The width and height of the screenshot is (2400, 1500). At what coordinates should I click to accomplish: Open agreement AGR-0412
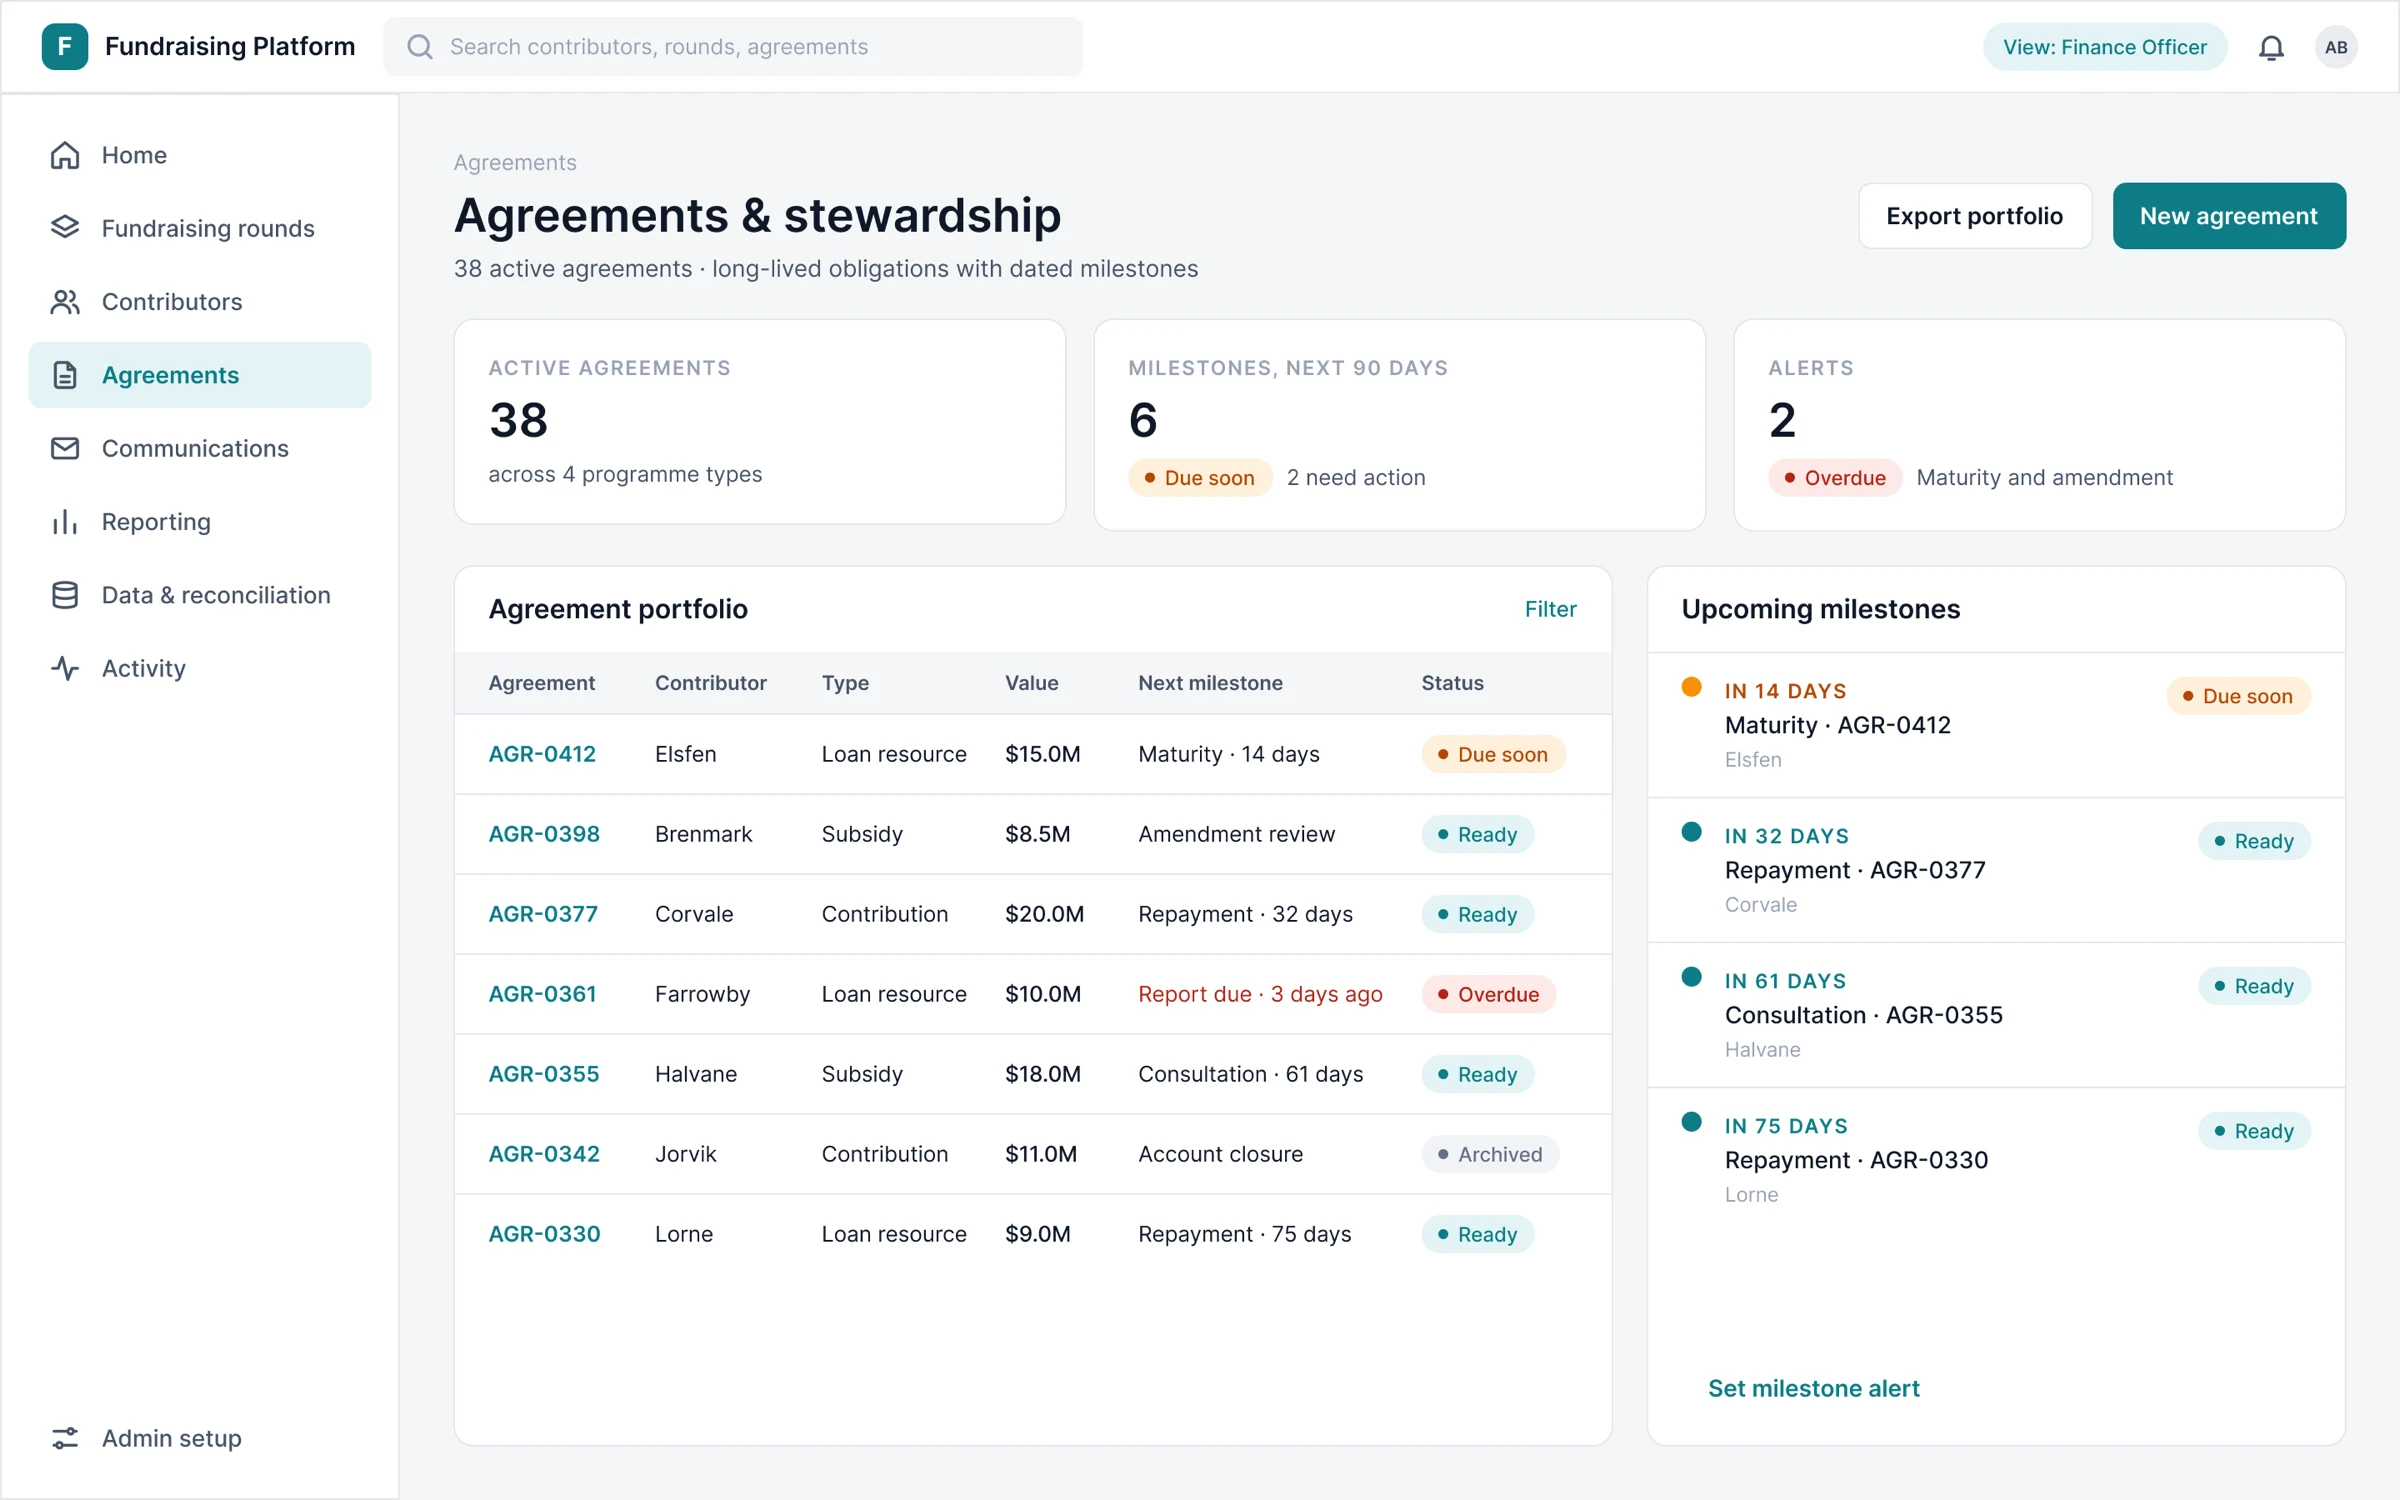pyautogui.click(x=542, y=754)
